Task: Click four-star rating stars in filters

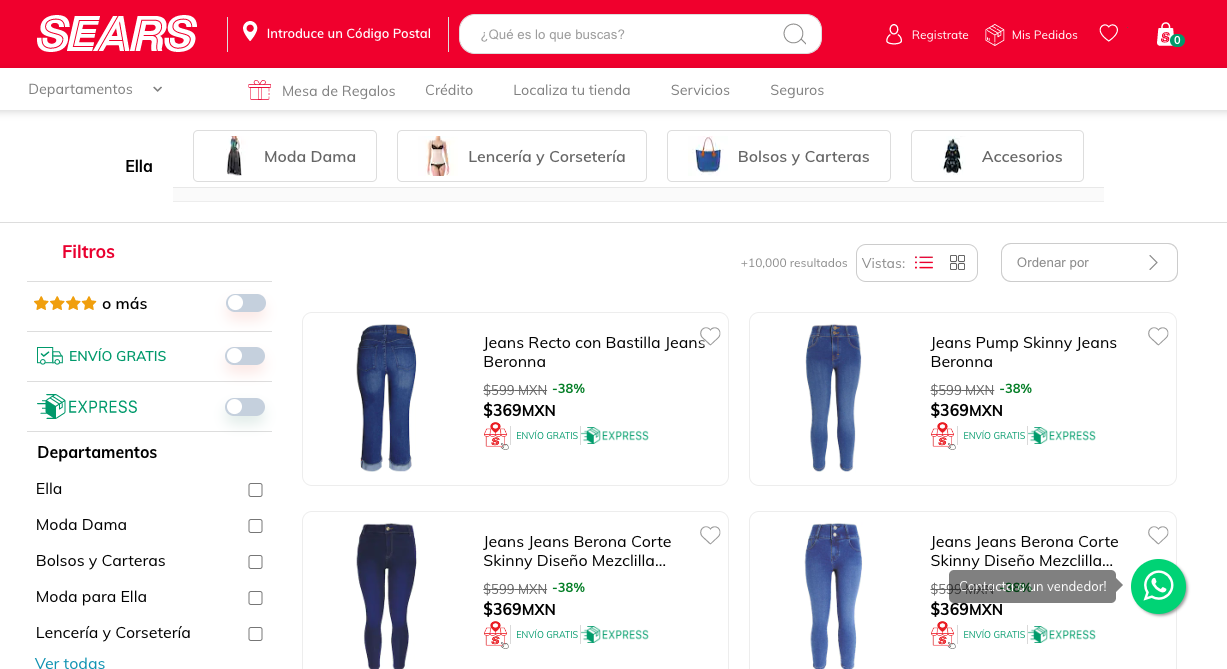Action: point(65,304)
